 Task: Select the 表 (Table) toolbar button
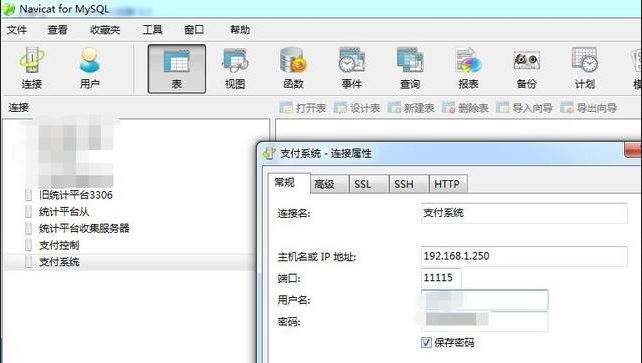176,69
